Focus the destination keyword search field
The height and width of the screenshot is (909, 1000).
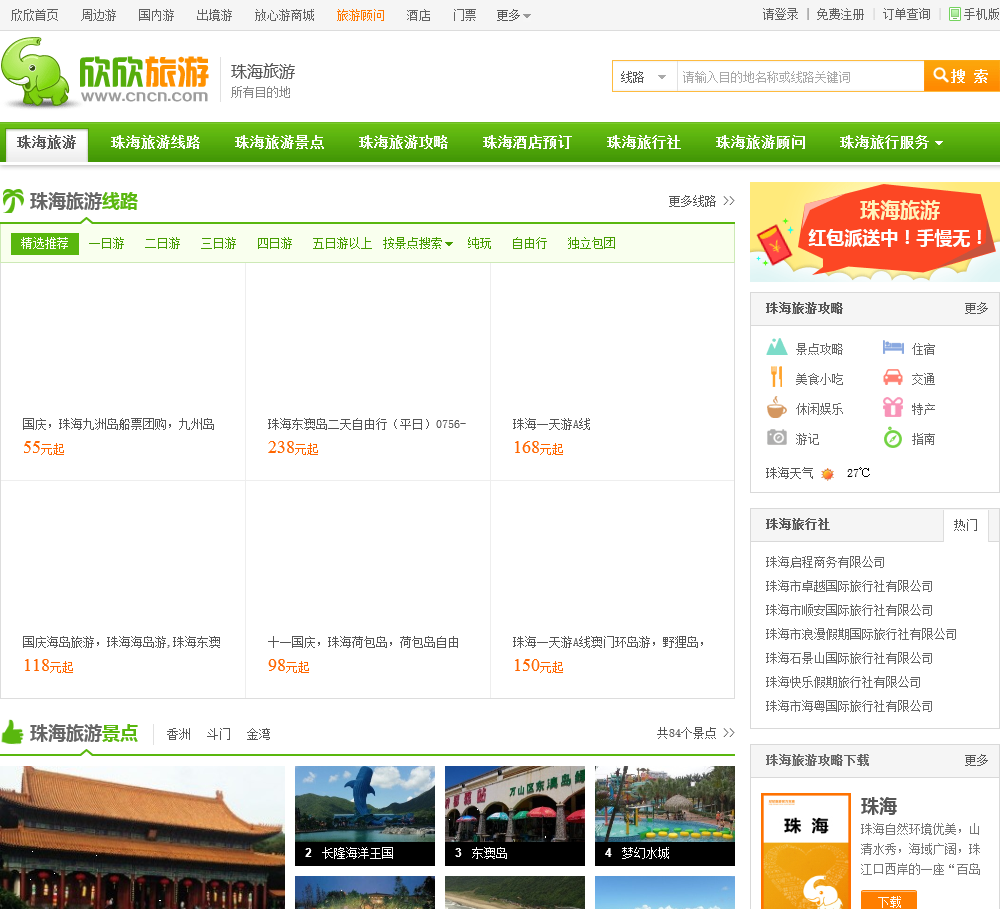[800, 77]
